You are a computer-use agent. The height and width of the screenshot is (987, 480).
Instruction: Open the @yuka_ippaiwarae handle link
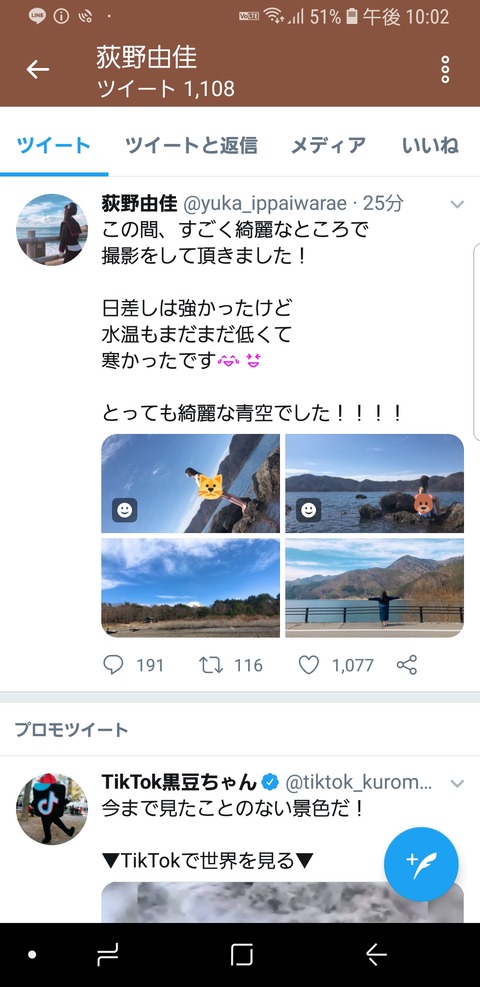click(265, 204)
